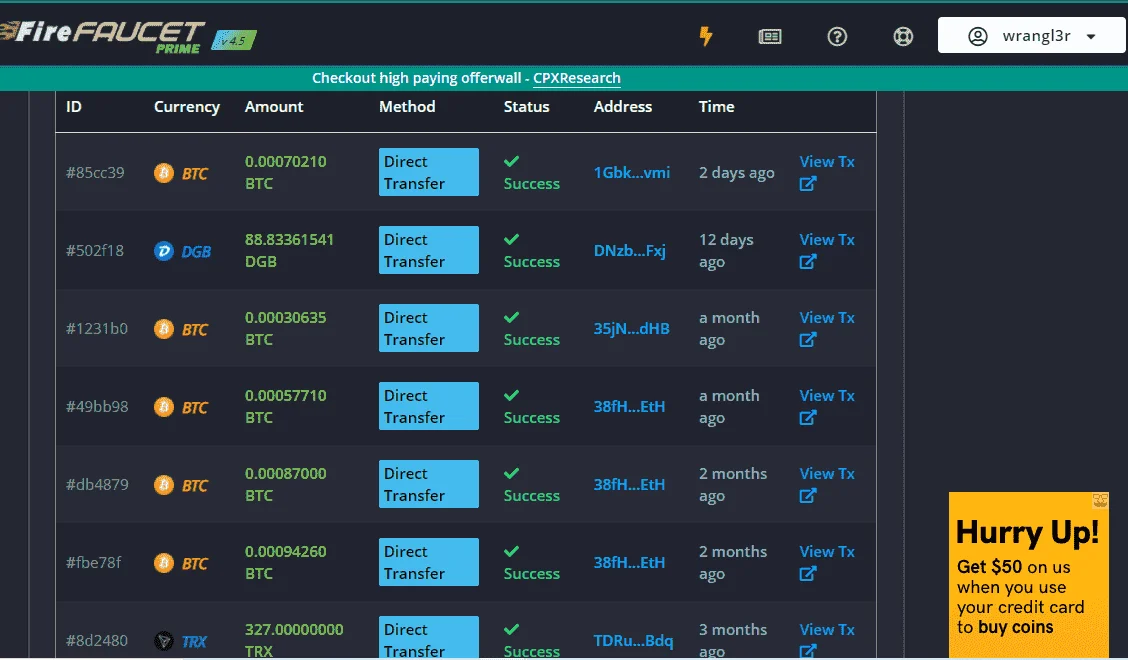The height and width of the screenshot is (660, 1128).
Task: Click Direct Transfer badge in row #1231b0
Action: 429,328
